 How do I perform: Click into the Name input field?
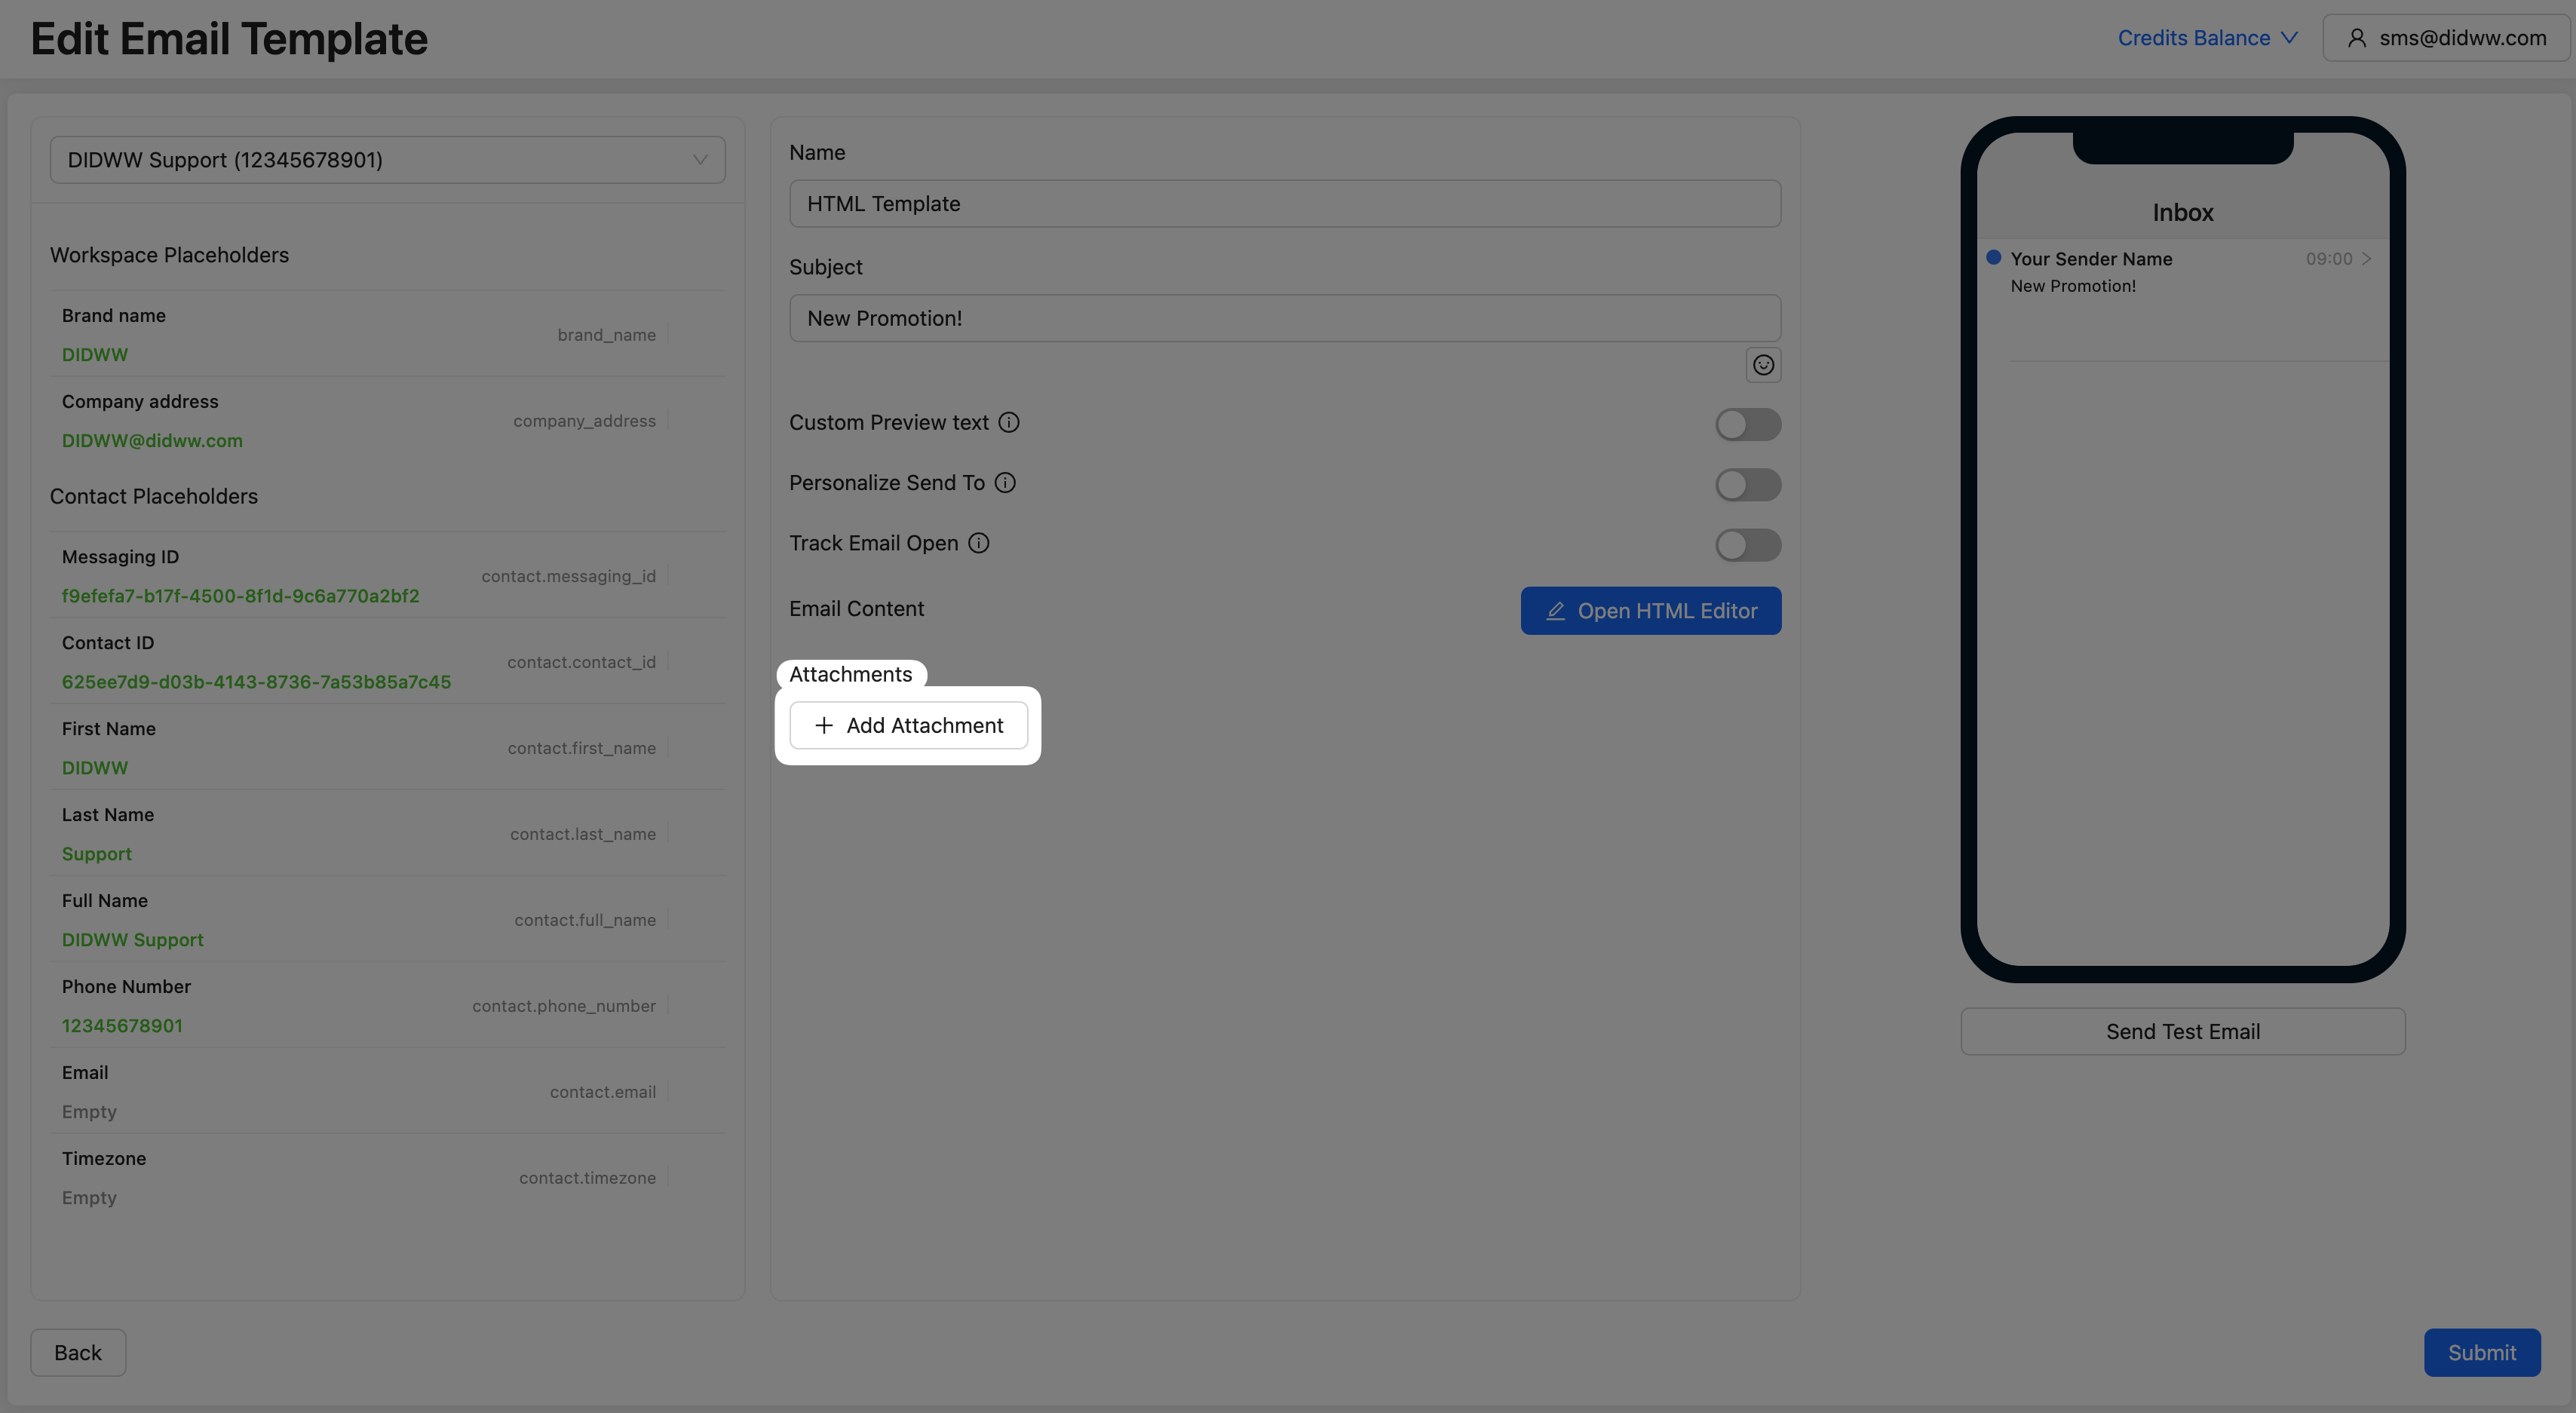[1284, 204]
